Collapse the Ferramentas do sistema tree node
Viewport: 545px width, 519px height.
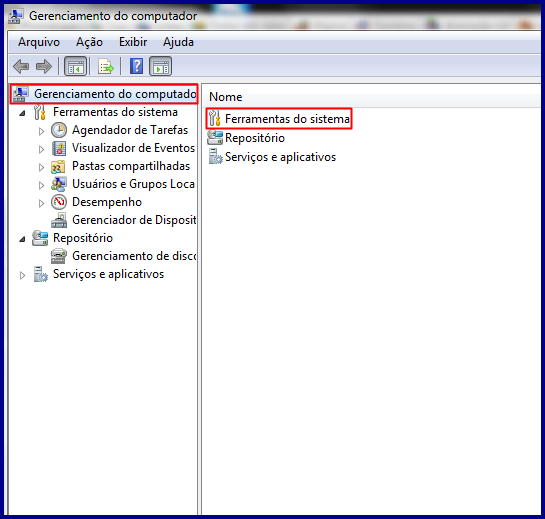pos(23,113)
